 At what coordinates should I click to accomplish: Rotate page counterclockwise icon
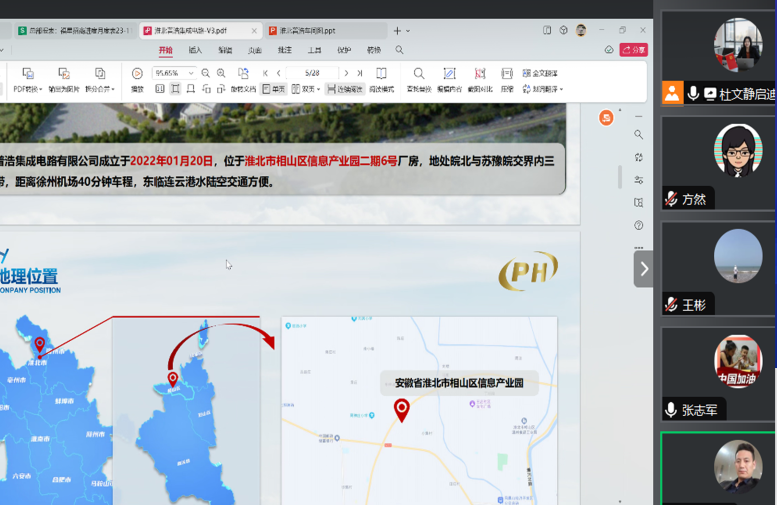point(206,89)
